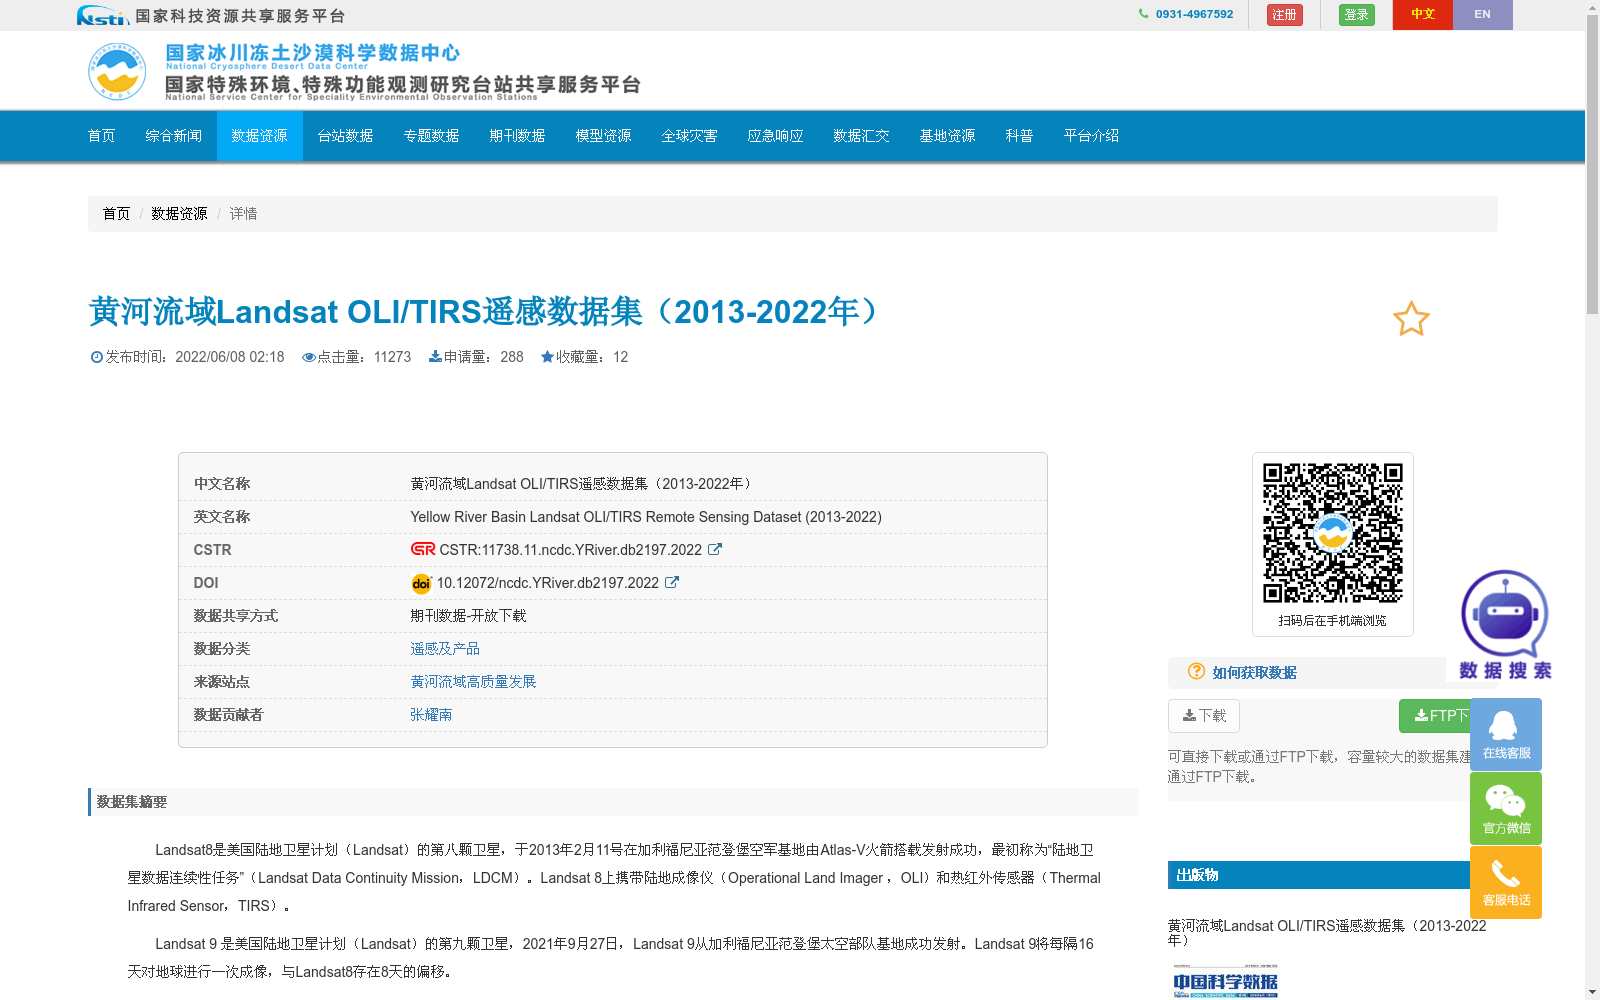The height and width of the screenshot is (1000, 1600).
Task: Click the scrollbar's up arrow
Action: click(x=1592, y=7)
